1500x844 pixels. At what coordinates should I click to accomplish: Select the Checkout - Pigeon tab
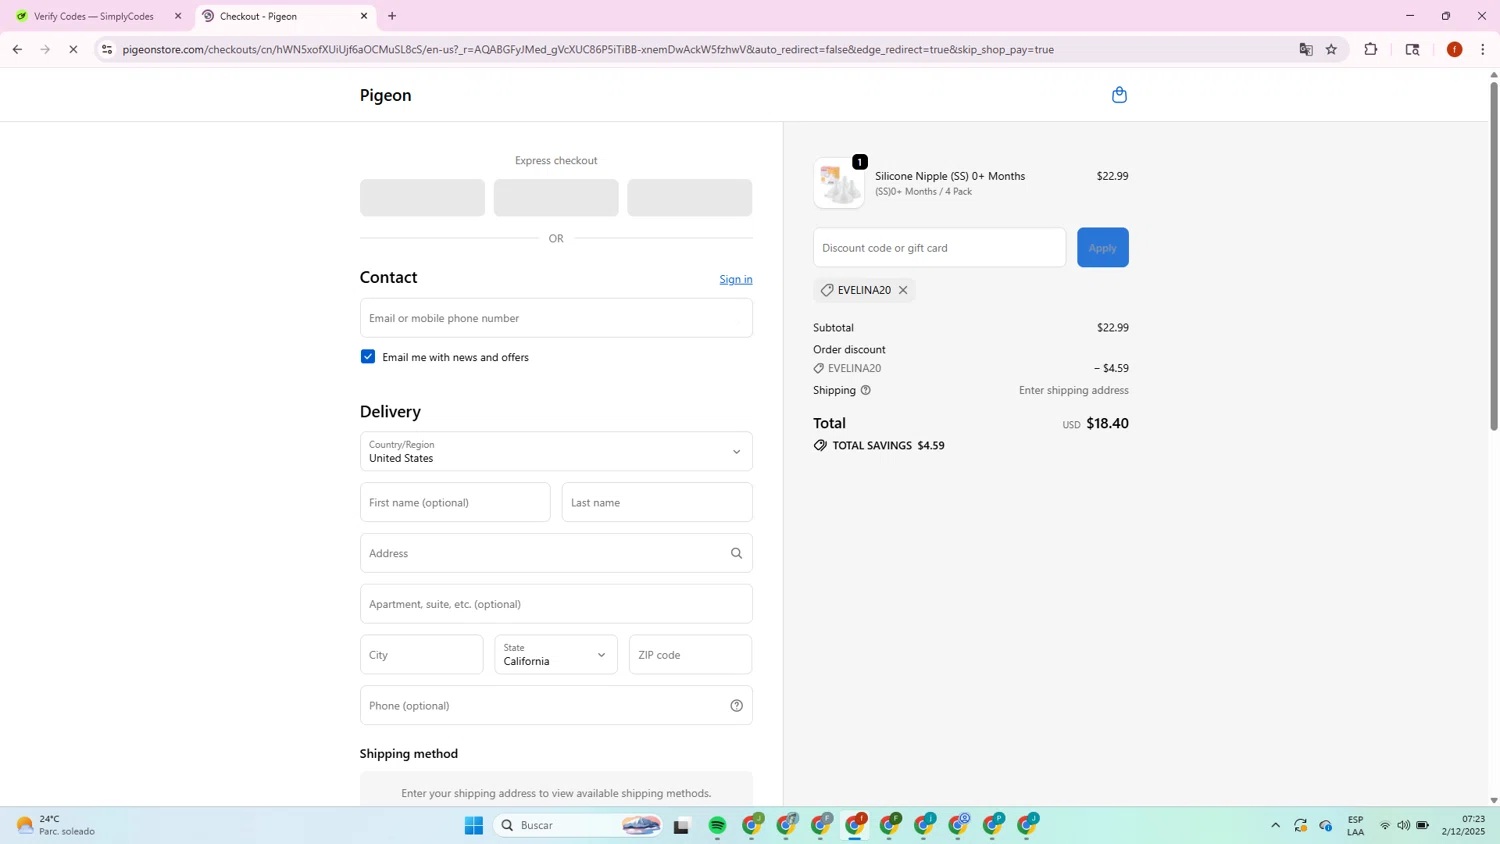tap(284, 16)
